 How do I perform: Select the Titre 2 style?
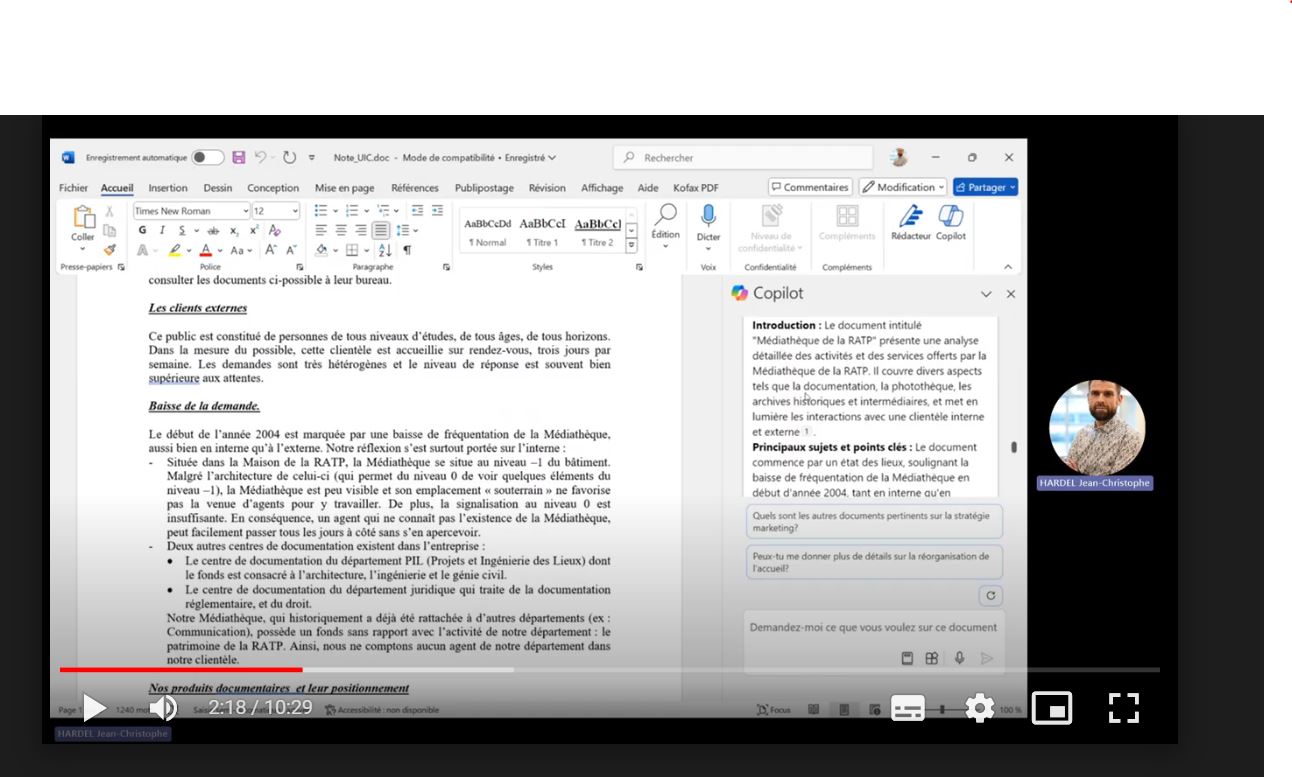[x=596, y=231]
